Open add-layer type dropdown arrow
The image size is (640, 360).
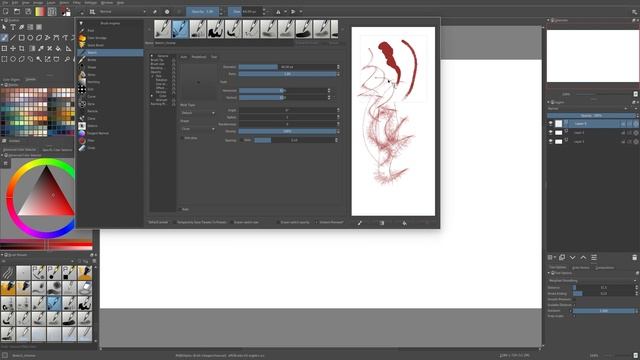pos(555,257)
